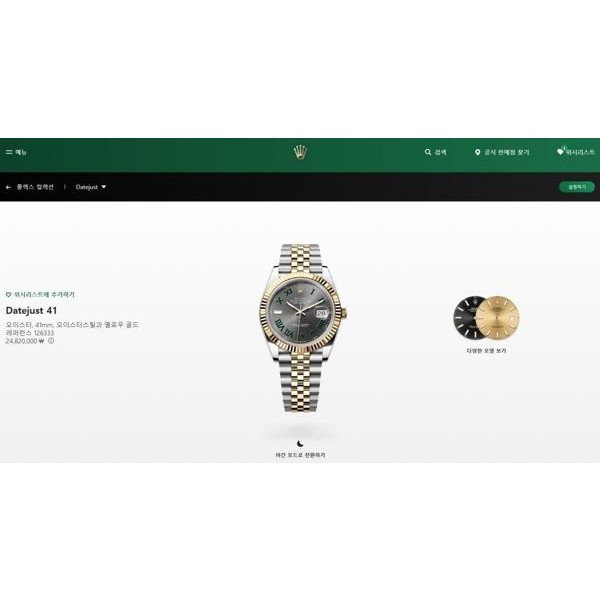This screenshot has height=600, width=600.
Task: Open search with the magnifier icon
Action: 428,152
